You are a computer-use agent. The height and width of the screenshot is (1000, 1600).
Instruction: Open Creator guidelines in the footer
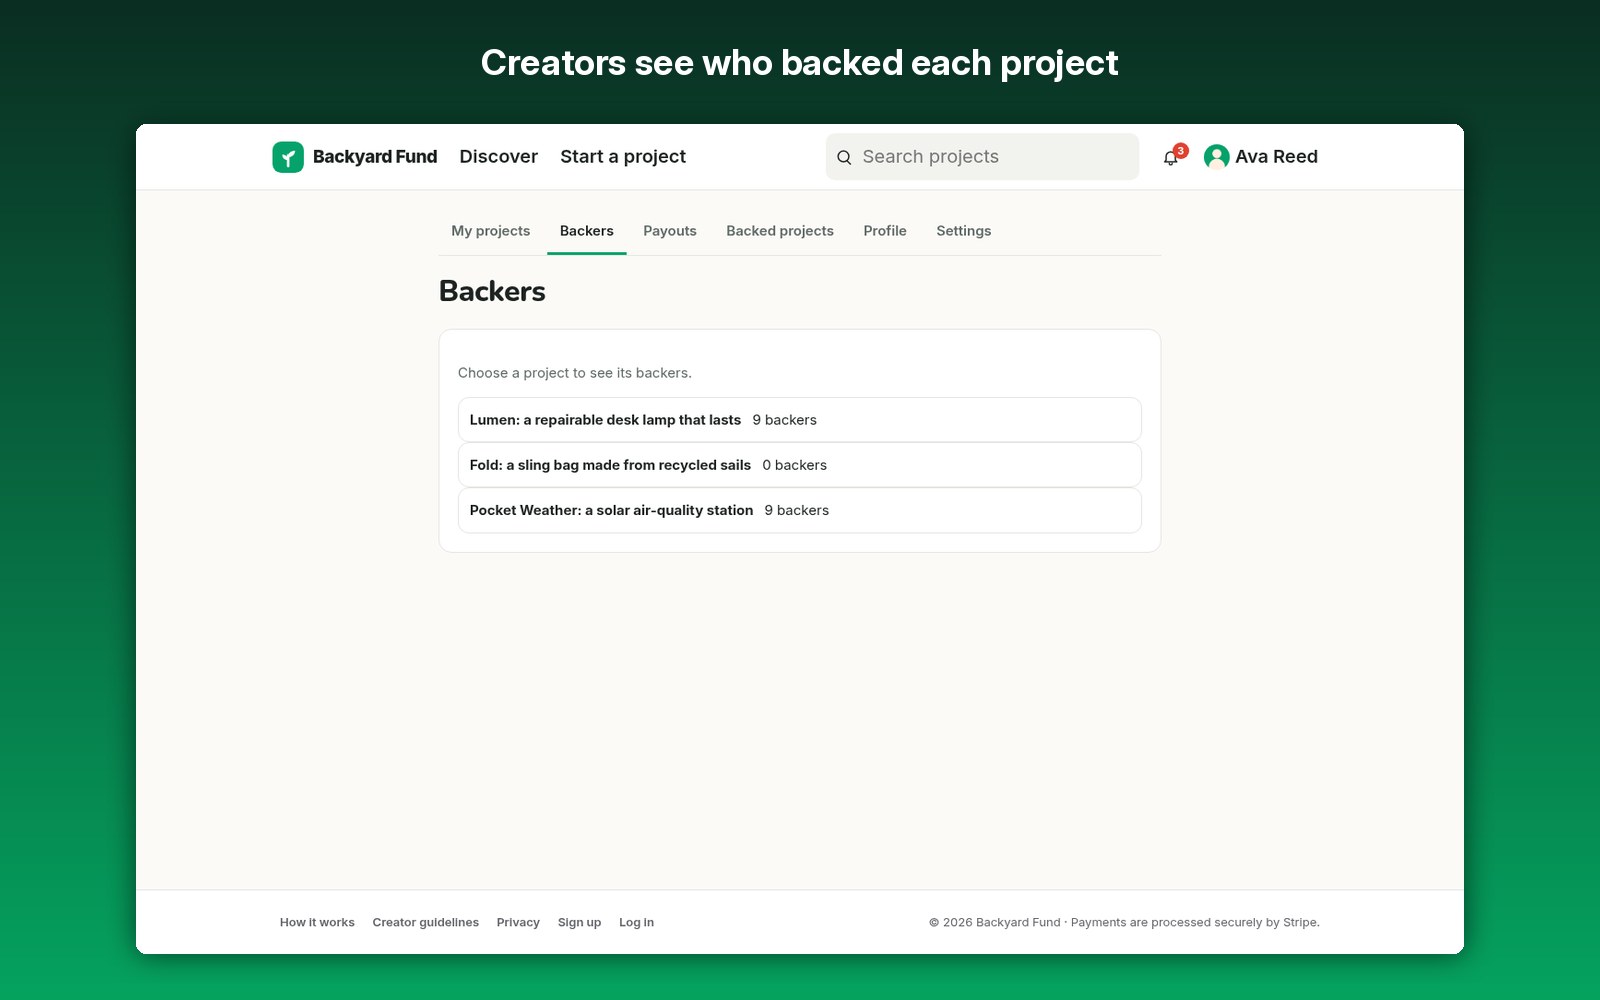point(426,923)
